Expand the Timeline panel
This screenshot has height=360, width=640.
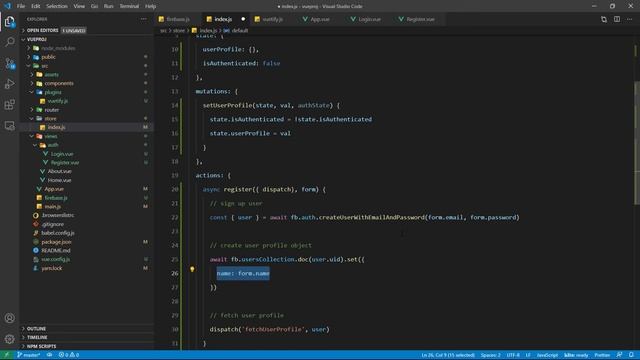[x=87, y=338]
